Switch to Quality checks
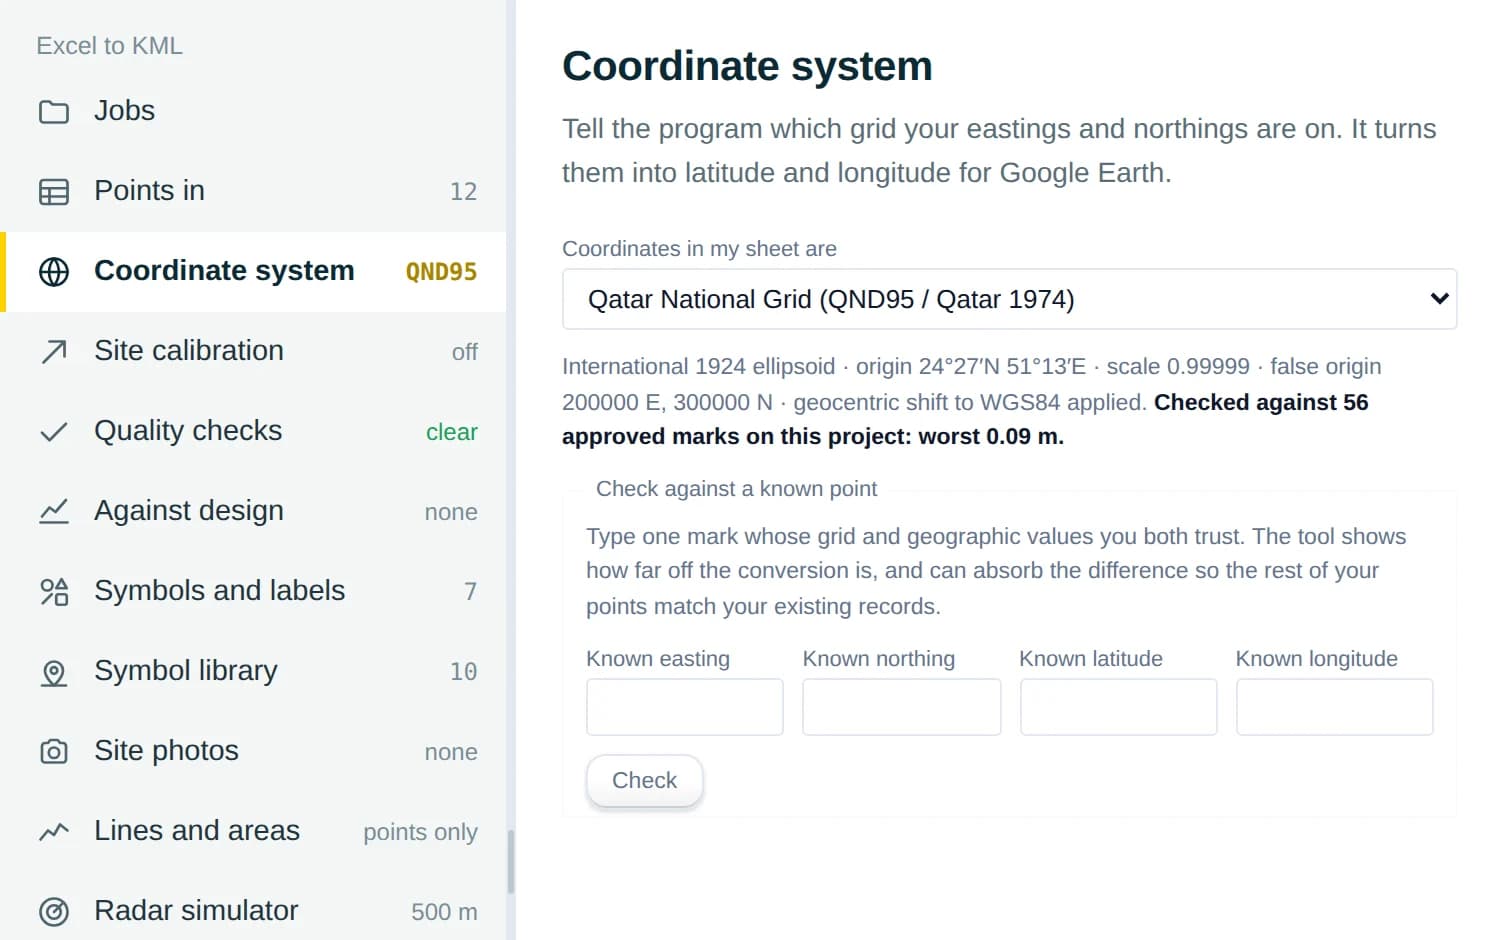 pos(253,431)
